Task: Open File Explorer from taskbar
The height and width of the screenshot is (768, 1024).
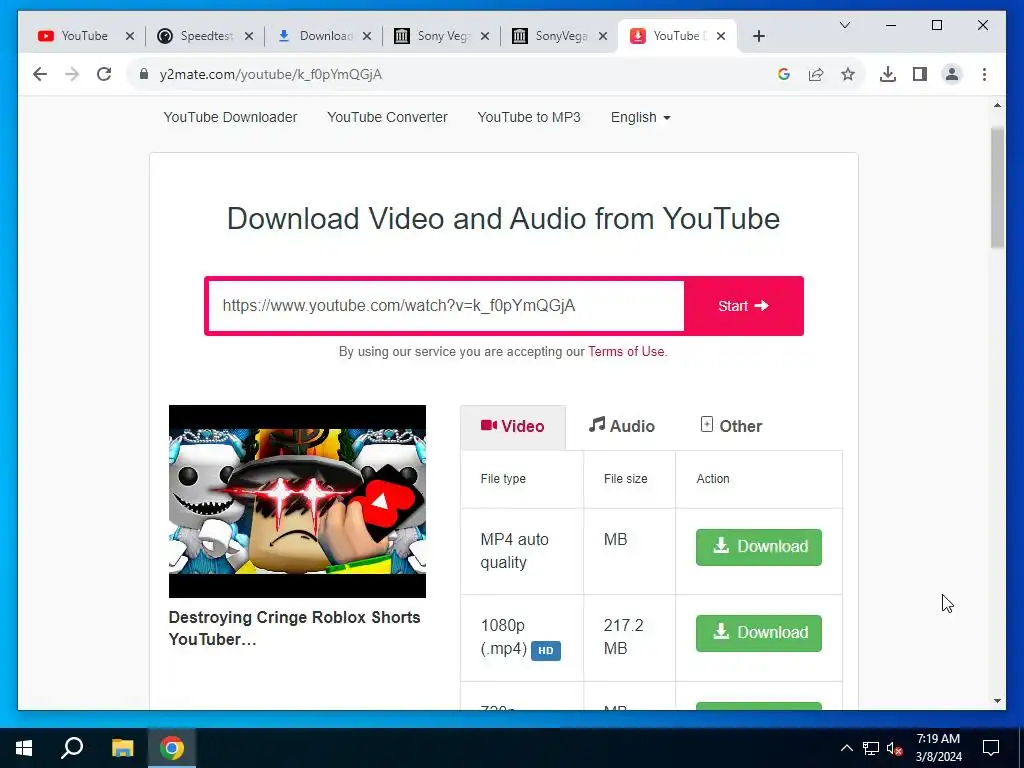Action: point(122,748)
